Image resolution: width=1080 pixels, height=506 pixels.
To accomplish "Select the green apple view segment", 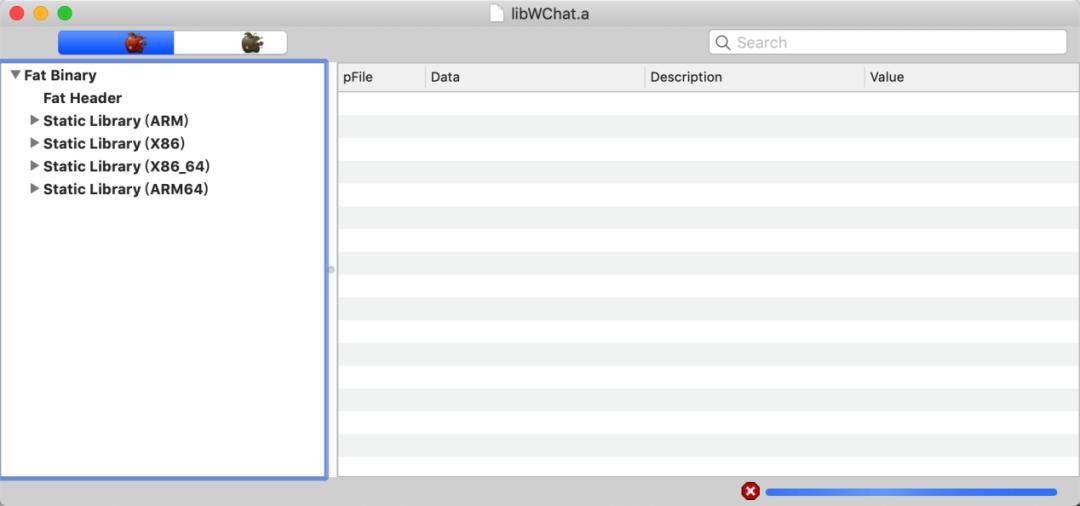I will point(230,43).
